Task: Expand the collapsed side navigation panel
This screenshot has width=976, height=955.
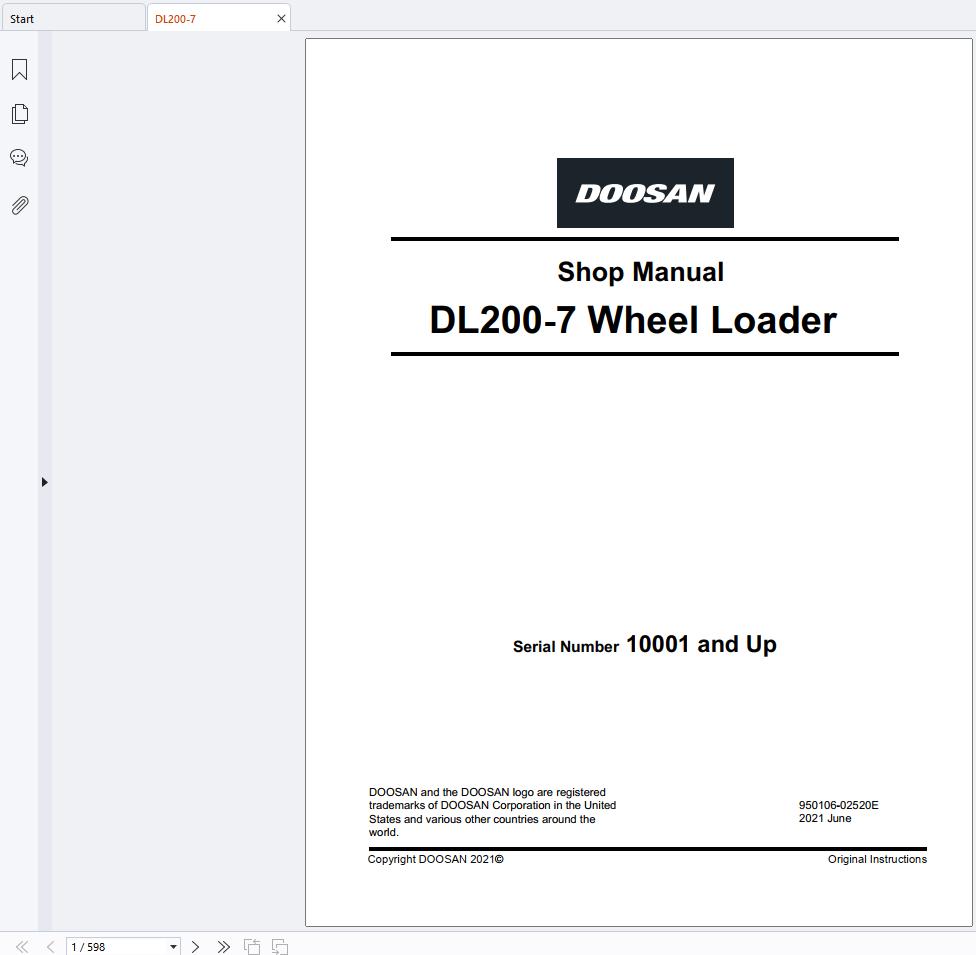Action: (44, 482)
